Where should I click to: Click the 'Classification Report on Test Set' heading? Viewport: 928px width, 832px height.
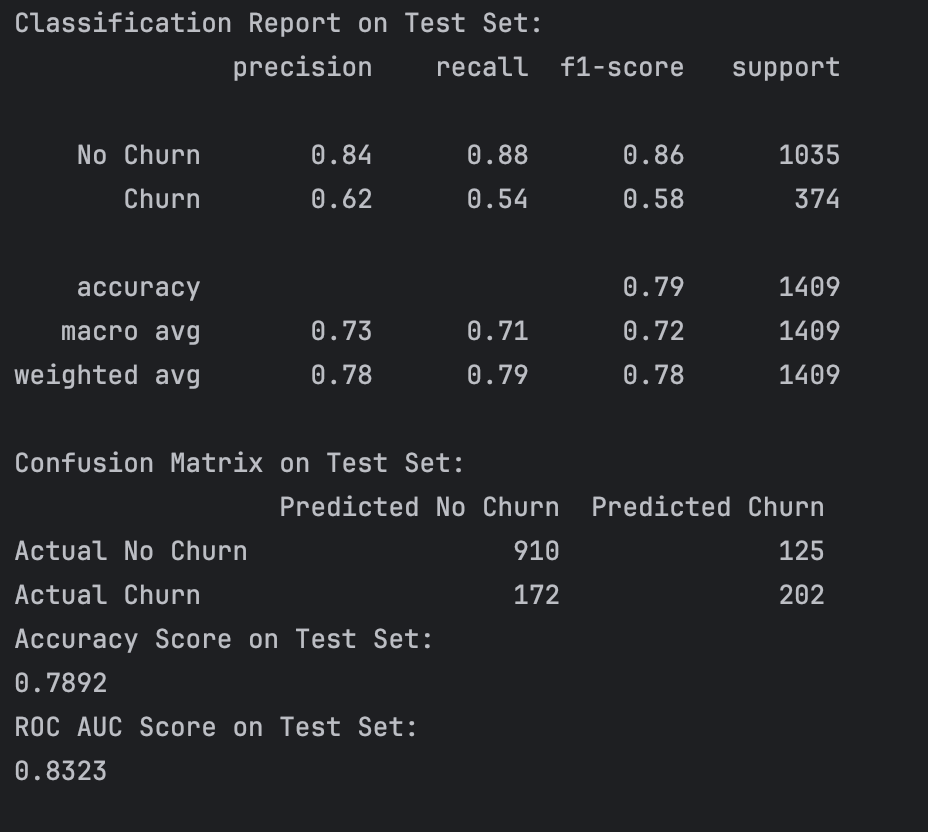(278, 23)
